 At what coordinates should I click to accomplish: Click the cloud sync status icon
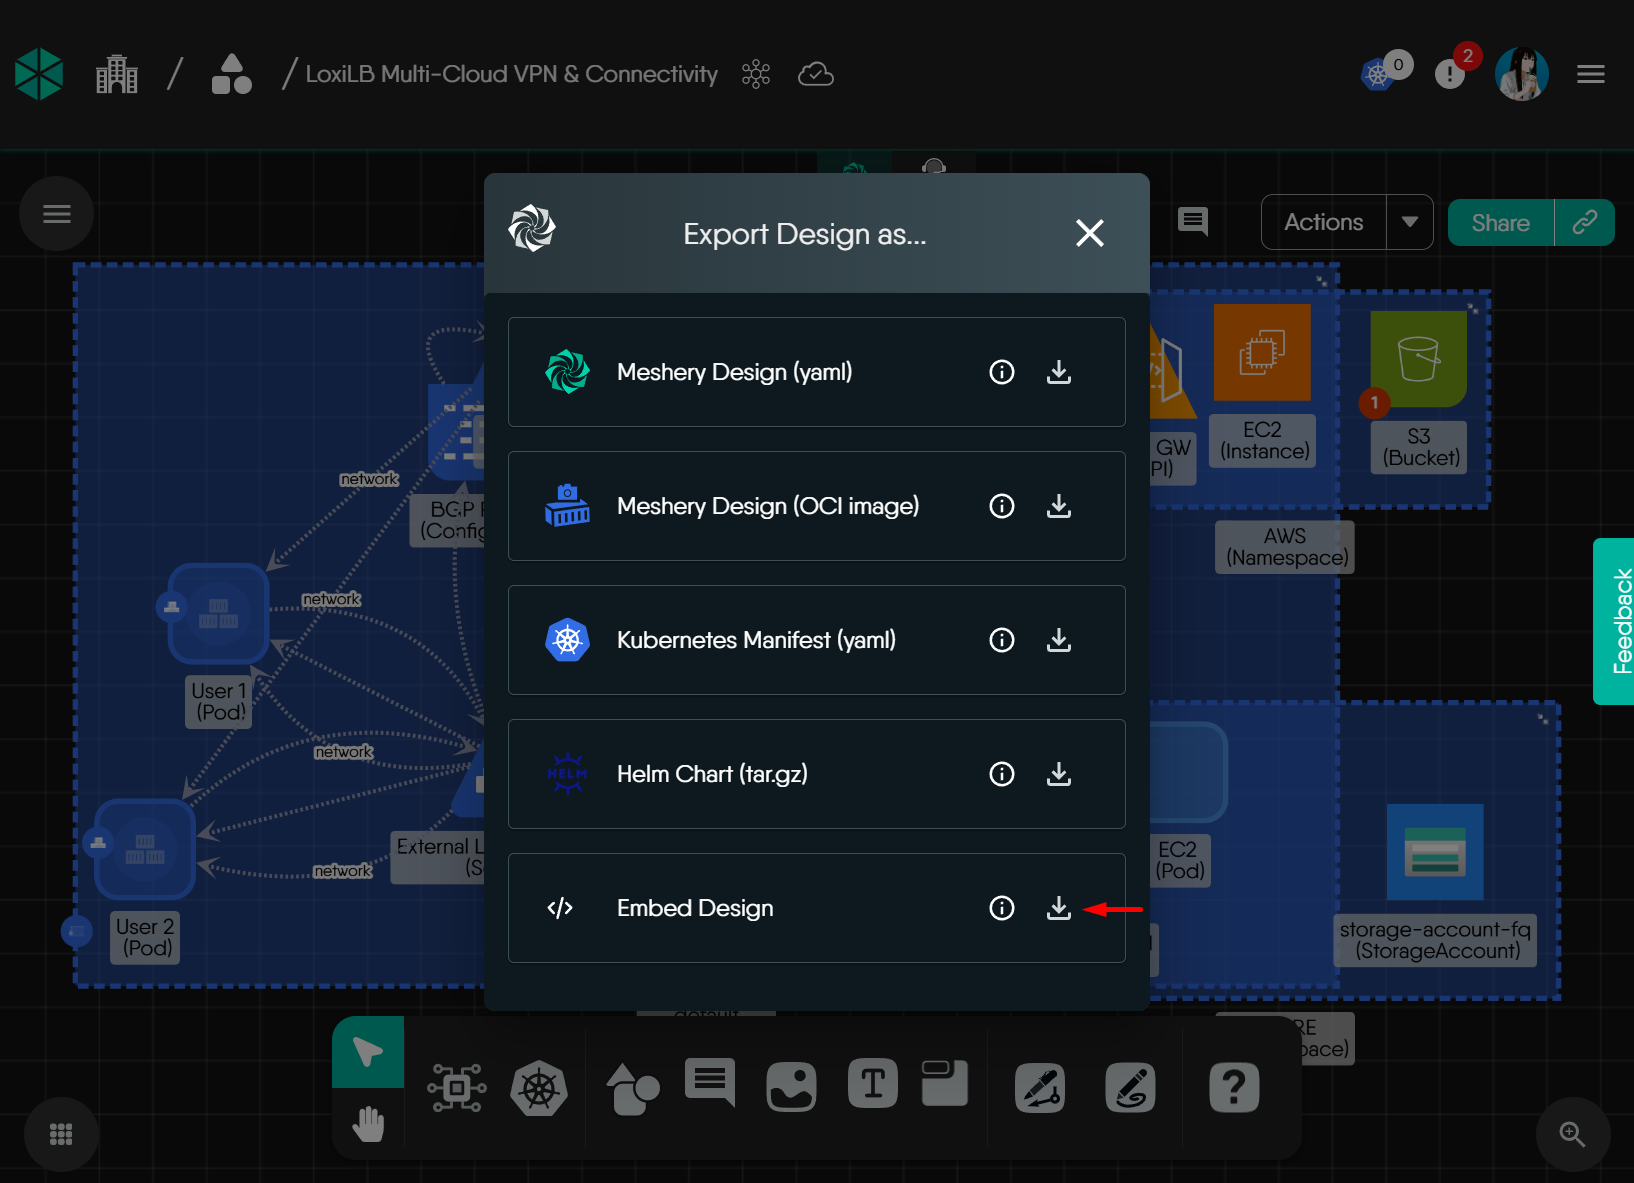816,74
